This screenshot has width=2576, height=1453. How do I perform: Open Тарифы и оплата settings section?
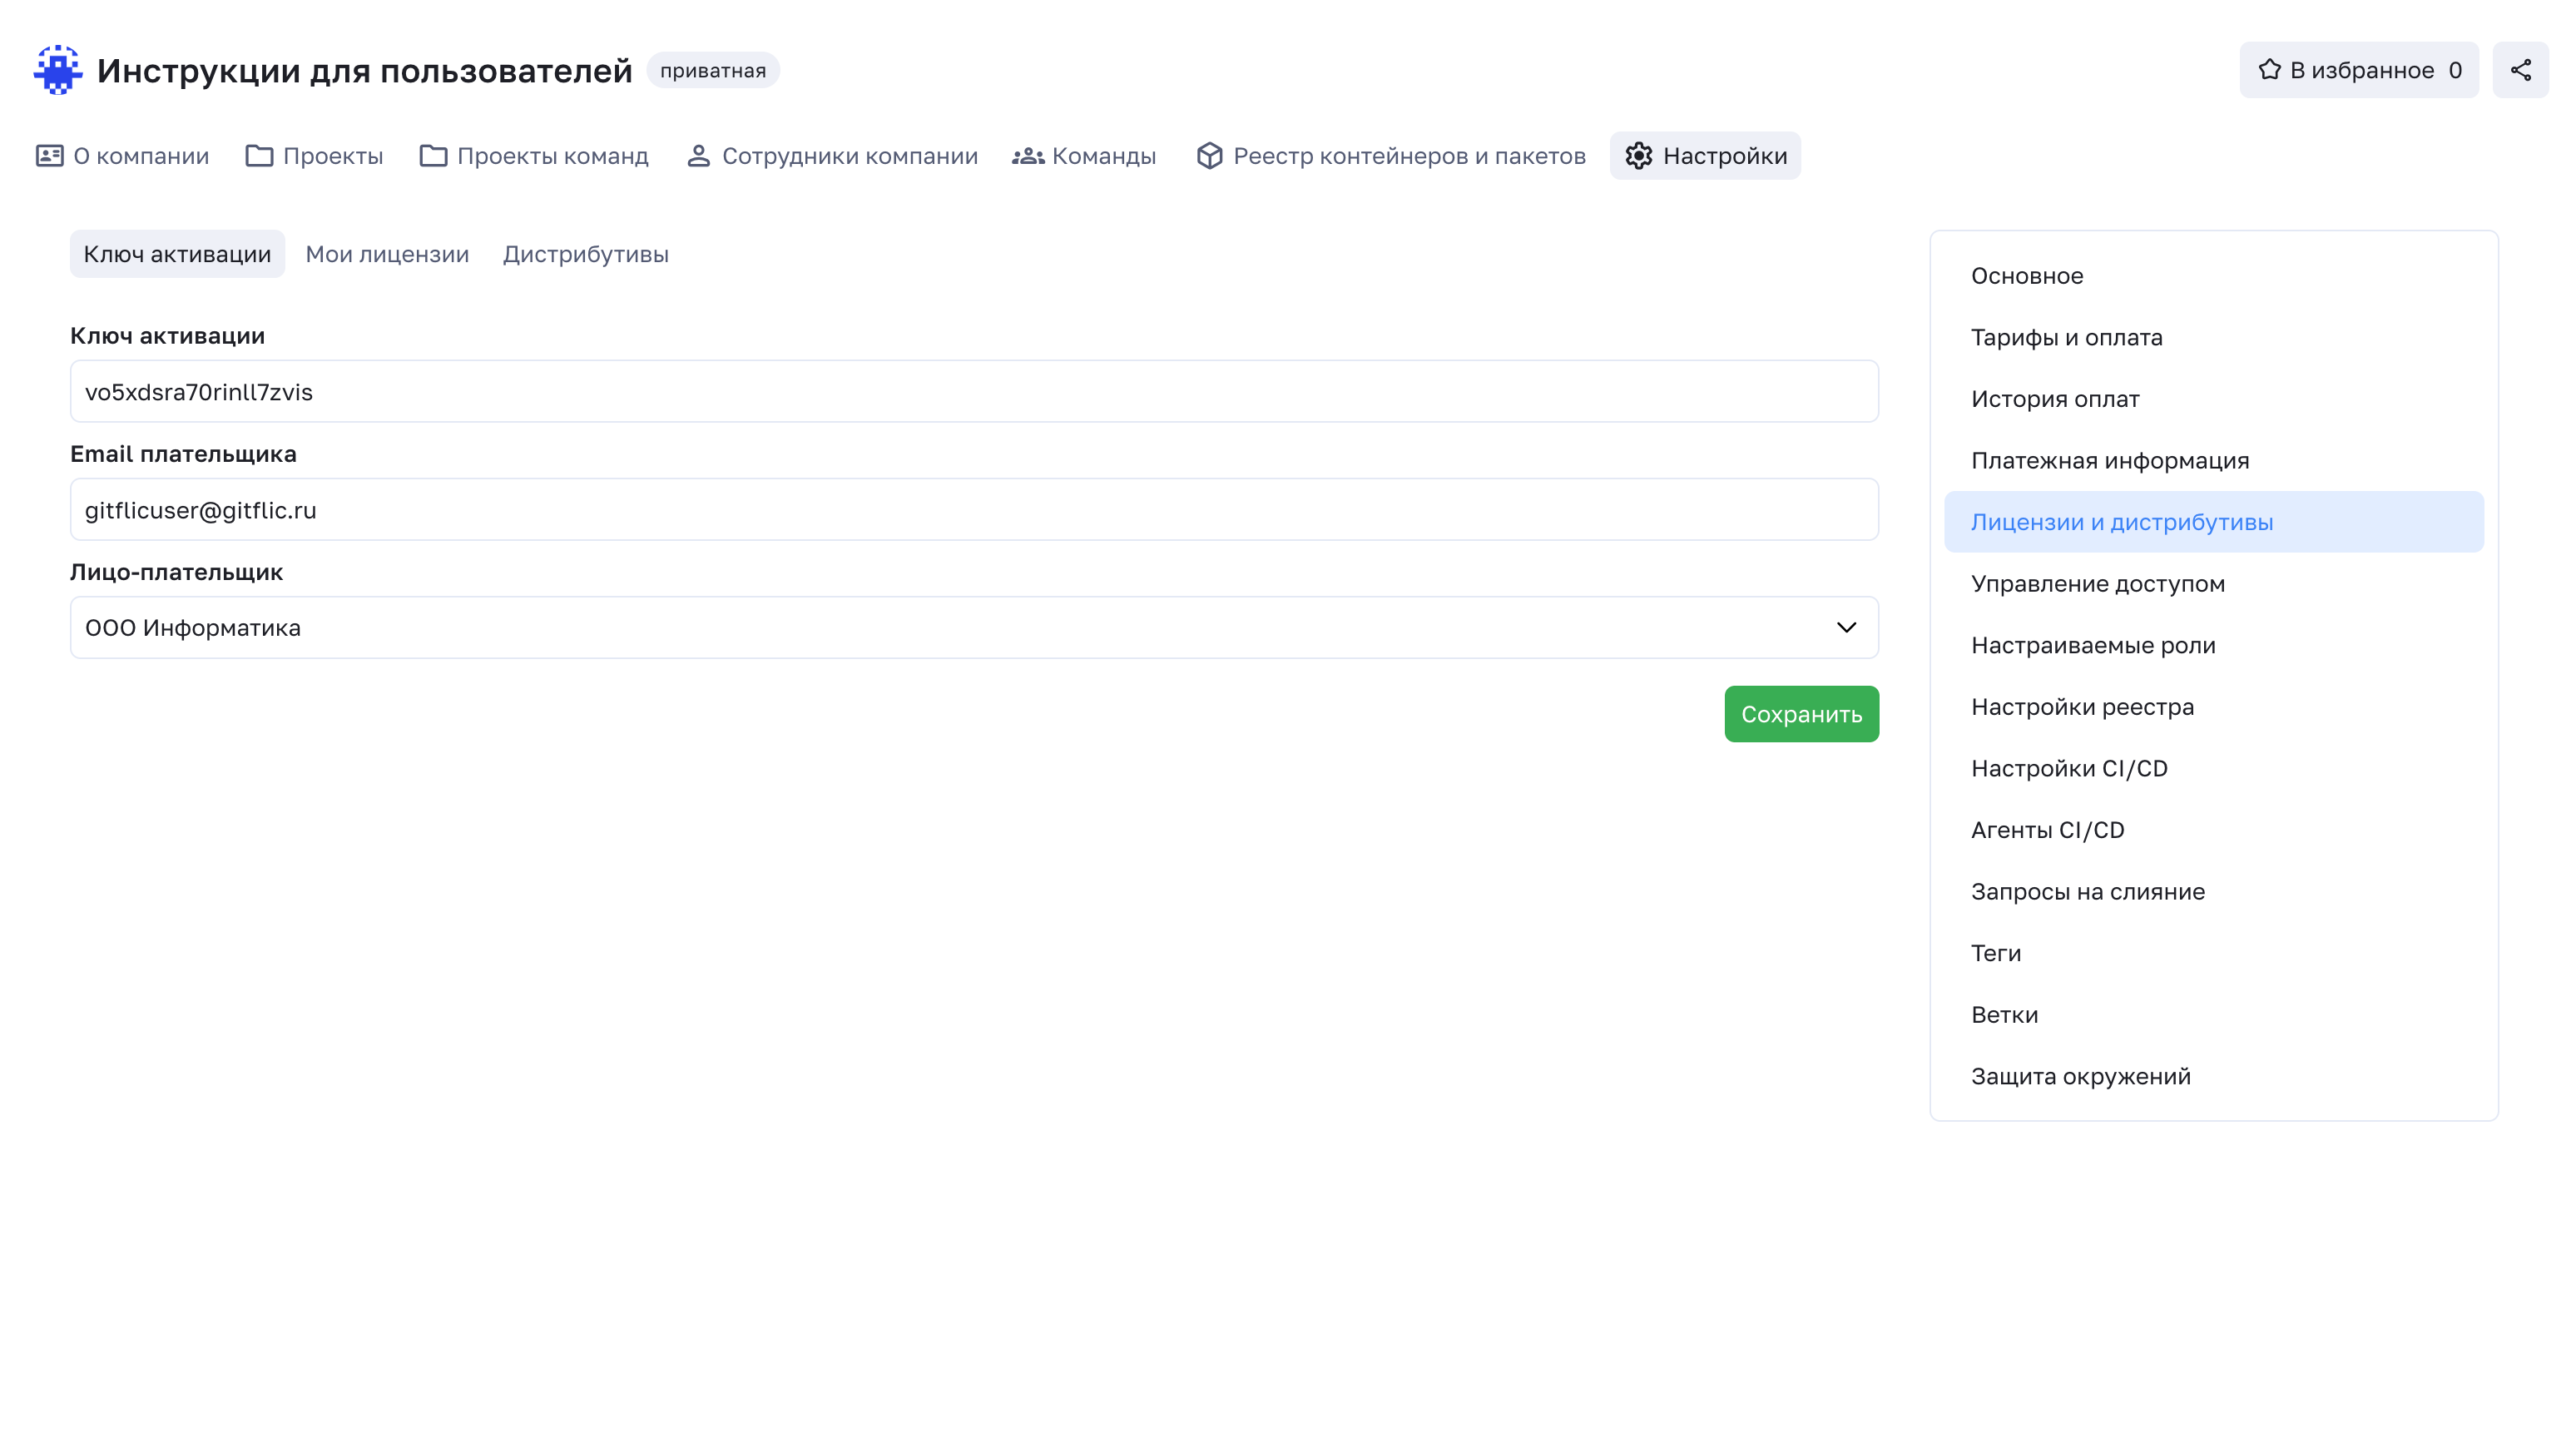point(2066,338)
